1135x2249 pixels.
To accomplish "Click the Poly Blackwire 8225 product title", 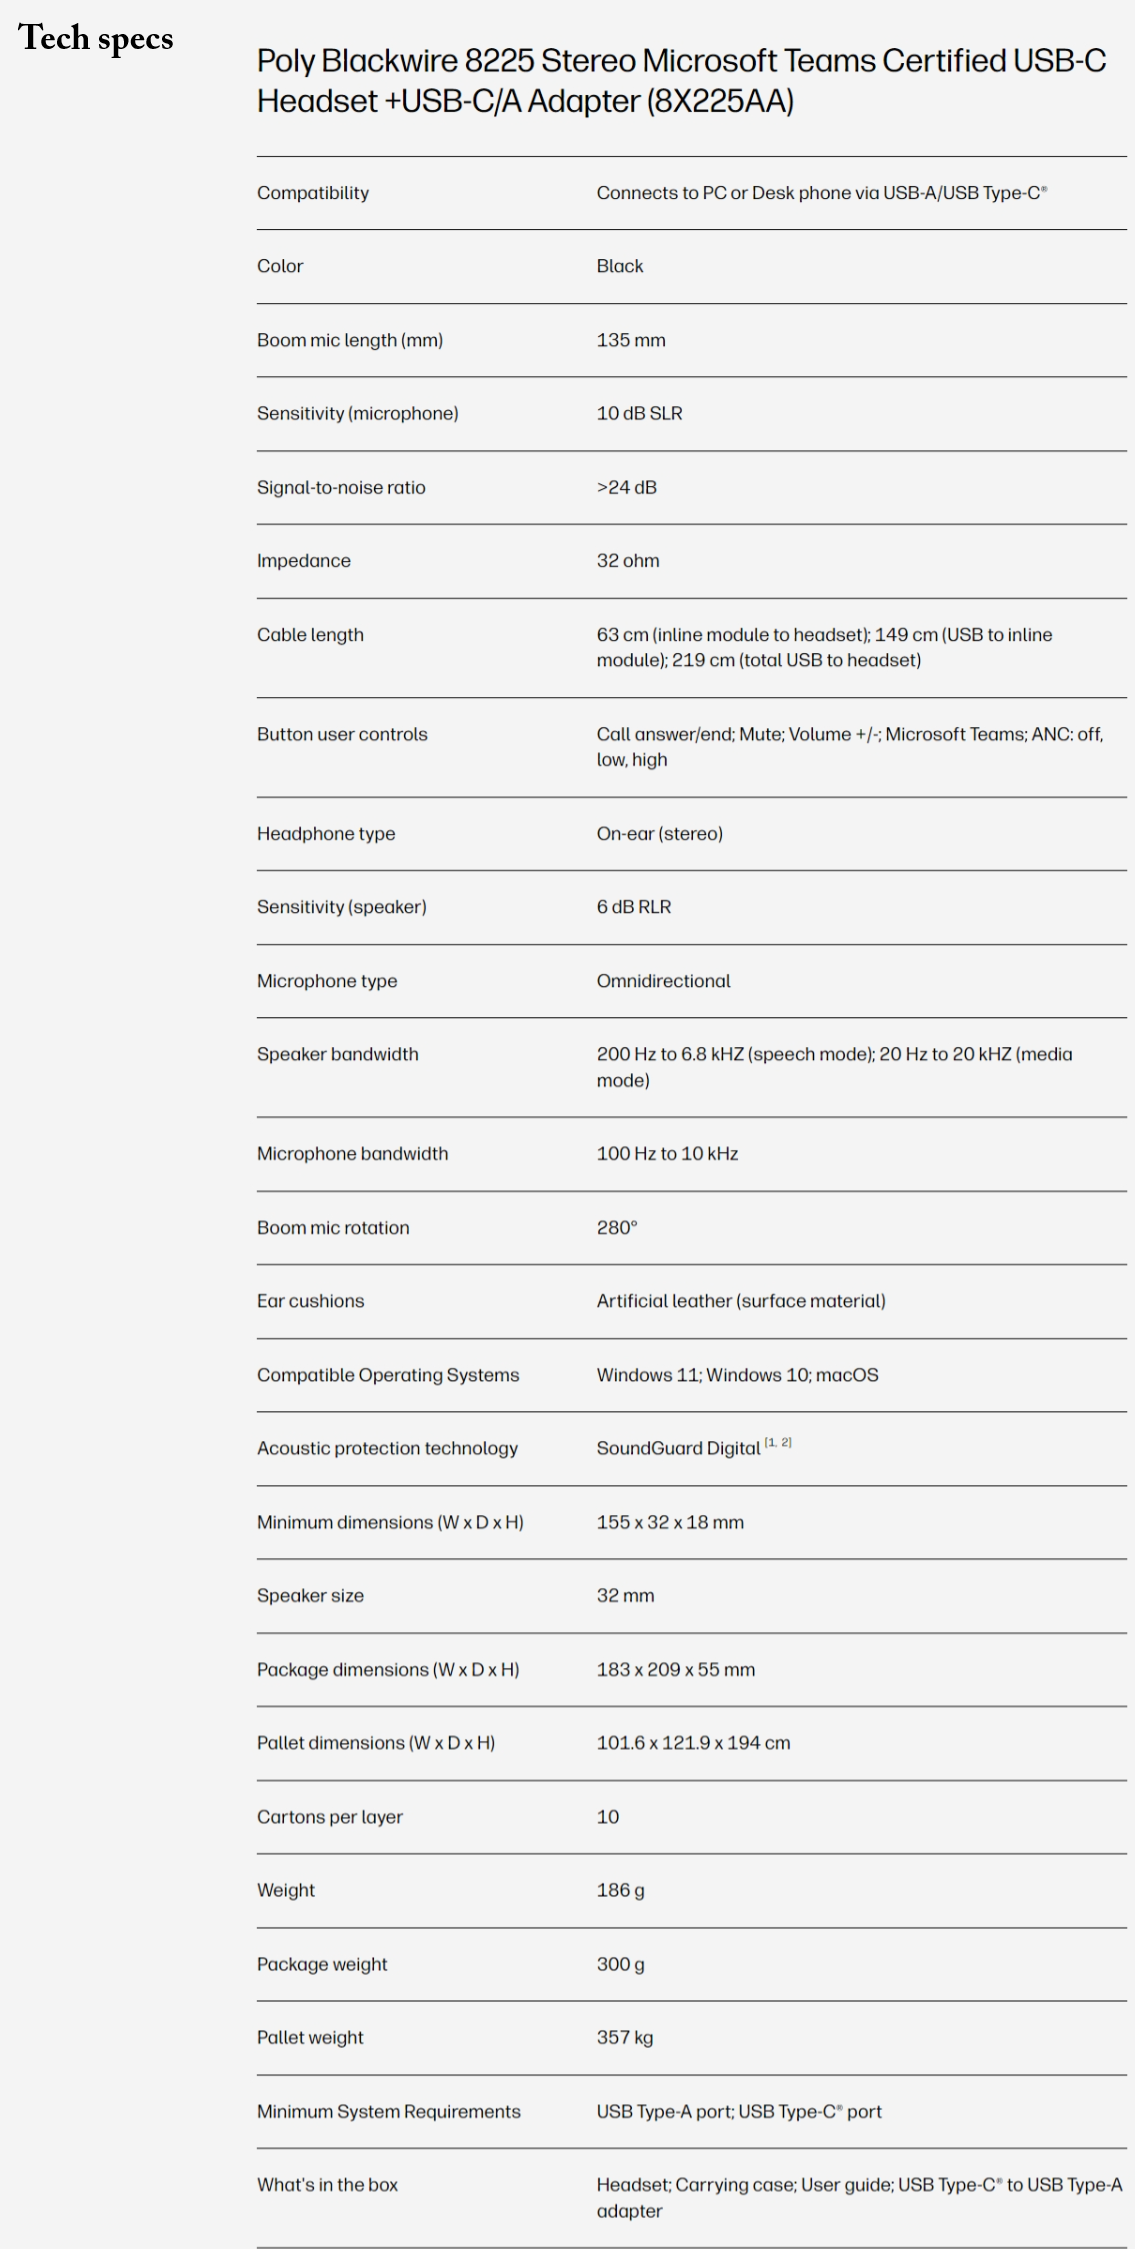I will tap(681, 81).
